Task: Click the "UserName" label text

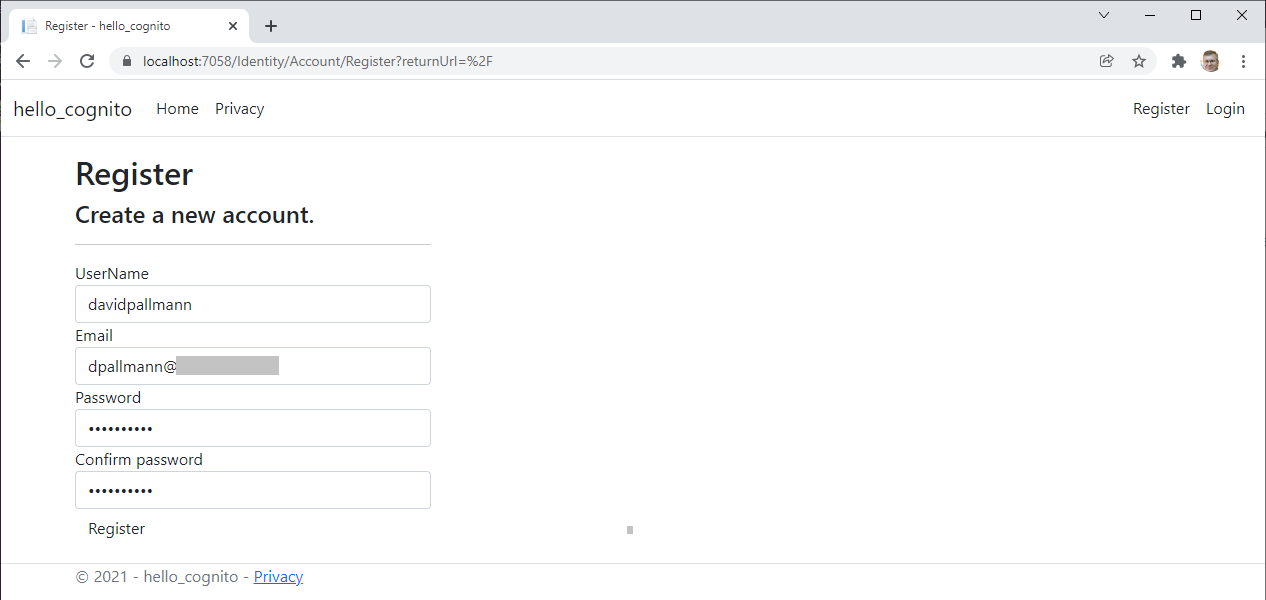Action: pos(112,274)
